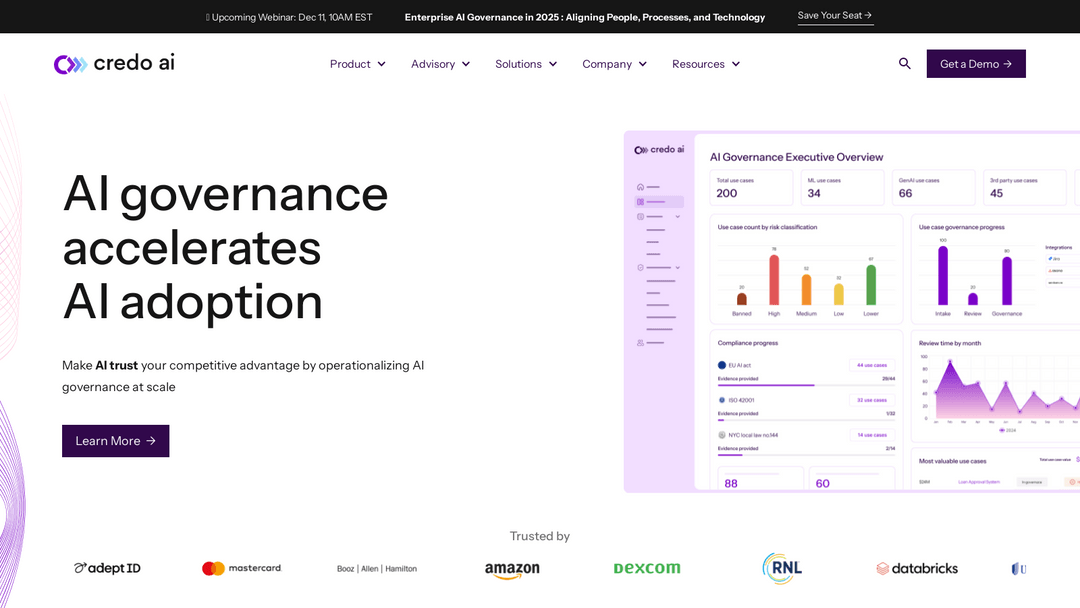Click the score value 60 card
The width and height of the screenshot is (1080, 608).
click(851, 479)
